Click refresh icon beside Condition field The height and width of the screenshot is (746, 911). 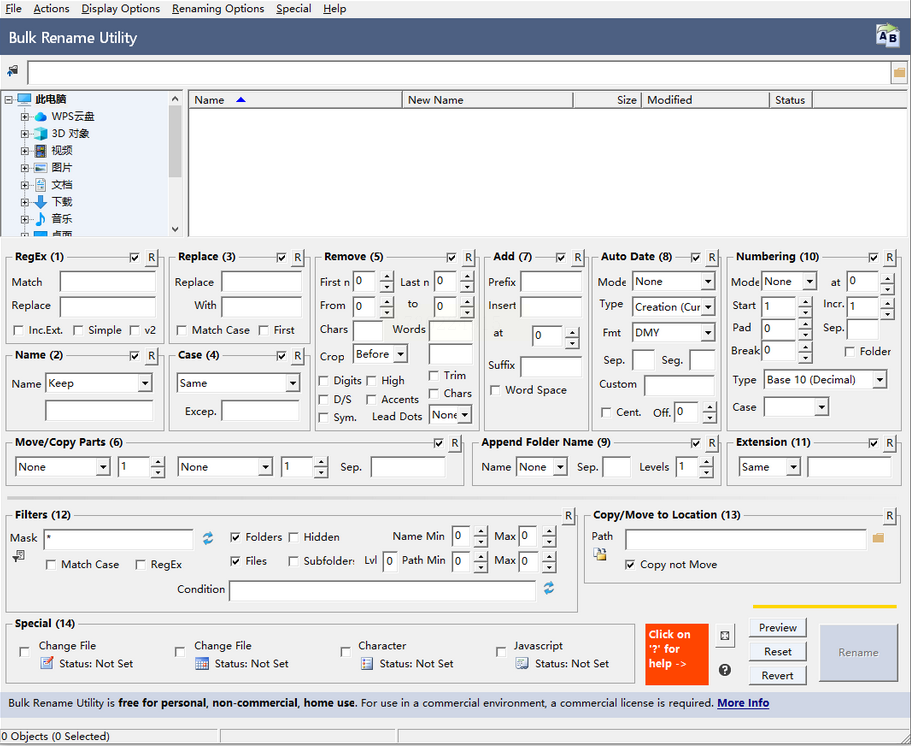click(549, 588)
